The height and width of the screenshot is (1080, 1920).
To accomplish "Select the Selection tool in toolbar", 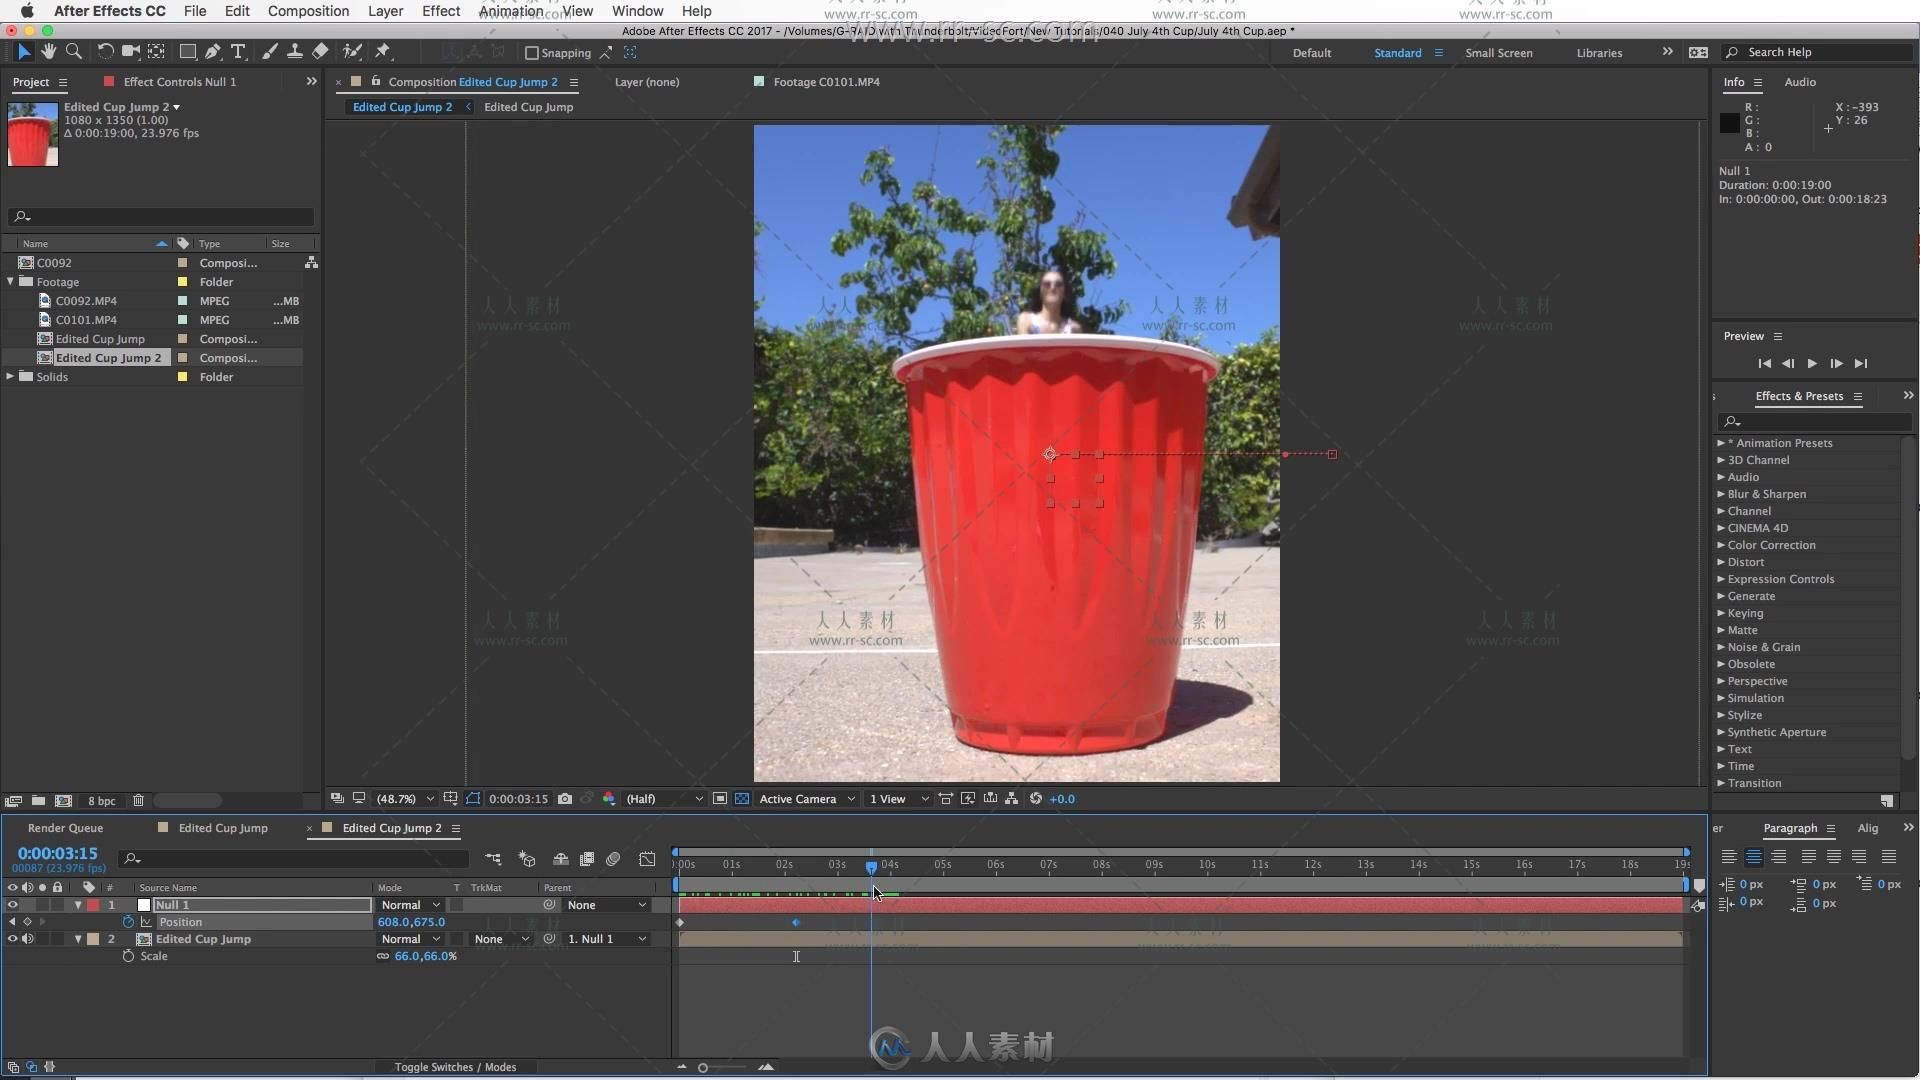I will 22,51.
